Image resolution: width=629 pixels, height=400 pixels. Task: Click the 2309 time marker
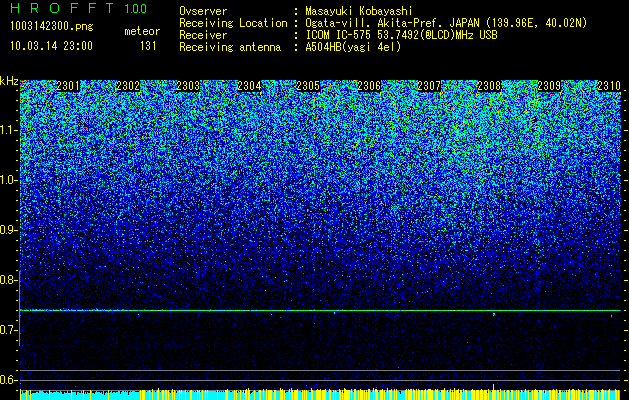pyautogui.click(x=549, y=86)
